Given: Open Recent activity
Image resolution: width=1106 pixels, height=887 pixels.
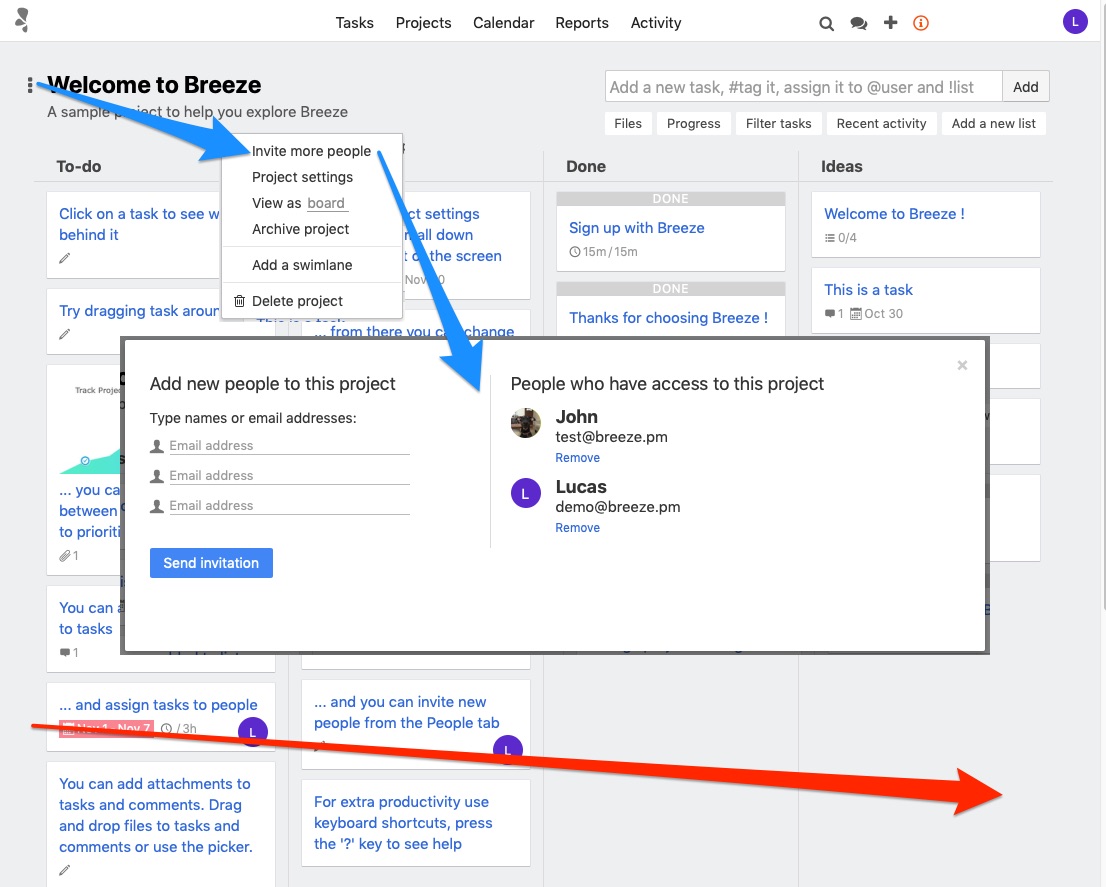Looking at the screenshot, I should click(x=882, y=123).
